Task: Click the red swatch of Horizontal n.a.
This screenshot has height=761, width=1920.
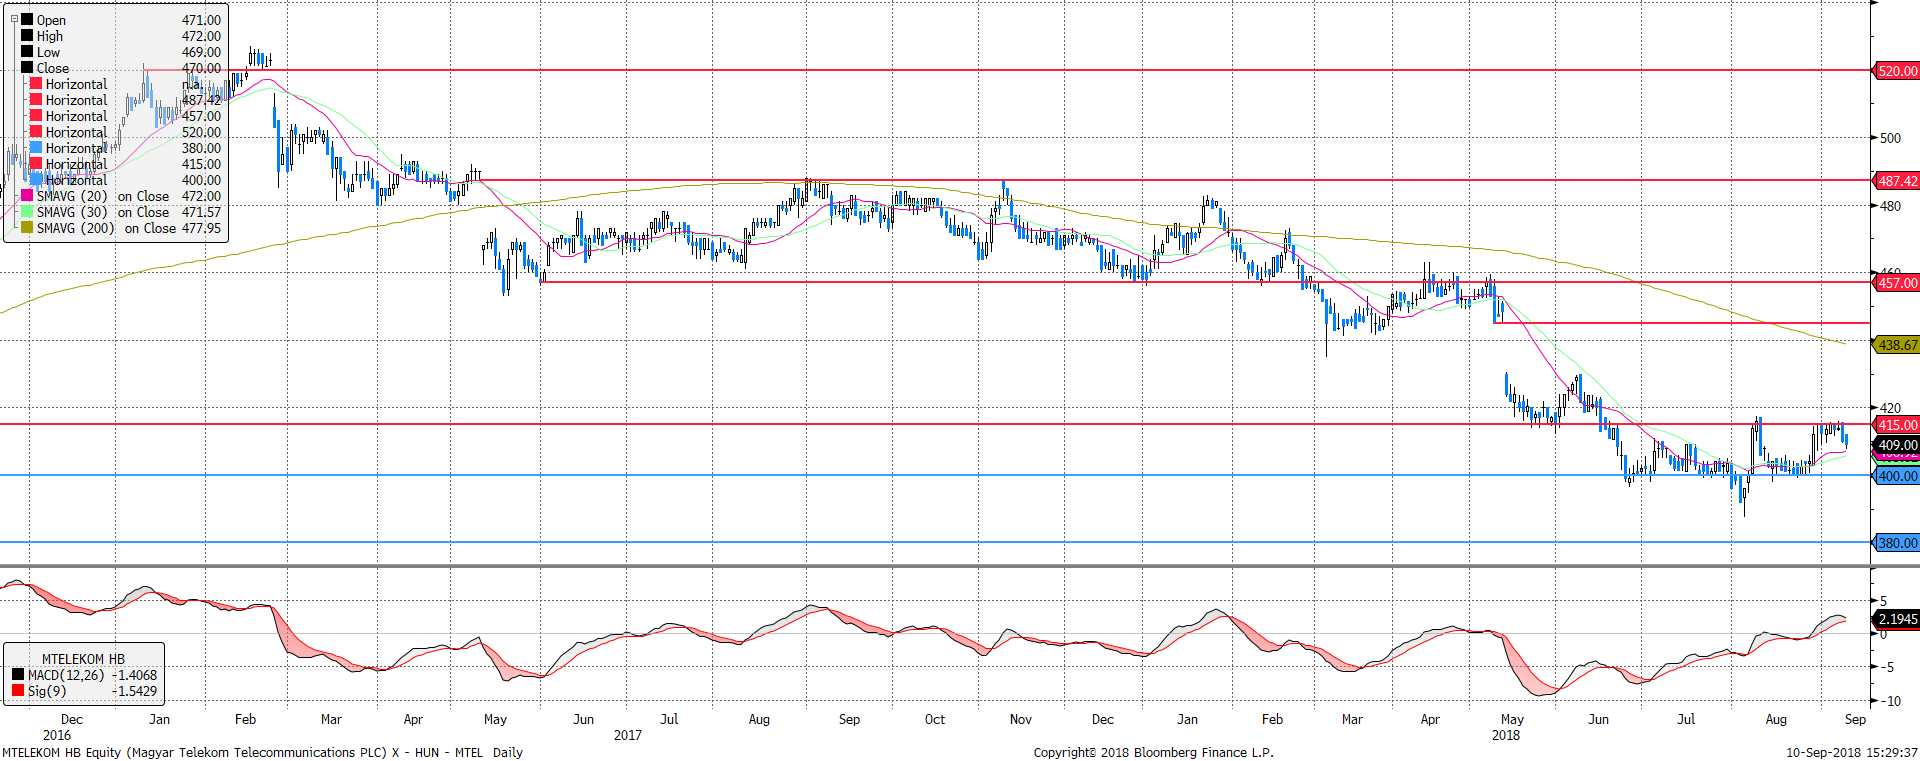Action: click(x=36, y=83)
